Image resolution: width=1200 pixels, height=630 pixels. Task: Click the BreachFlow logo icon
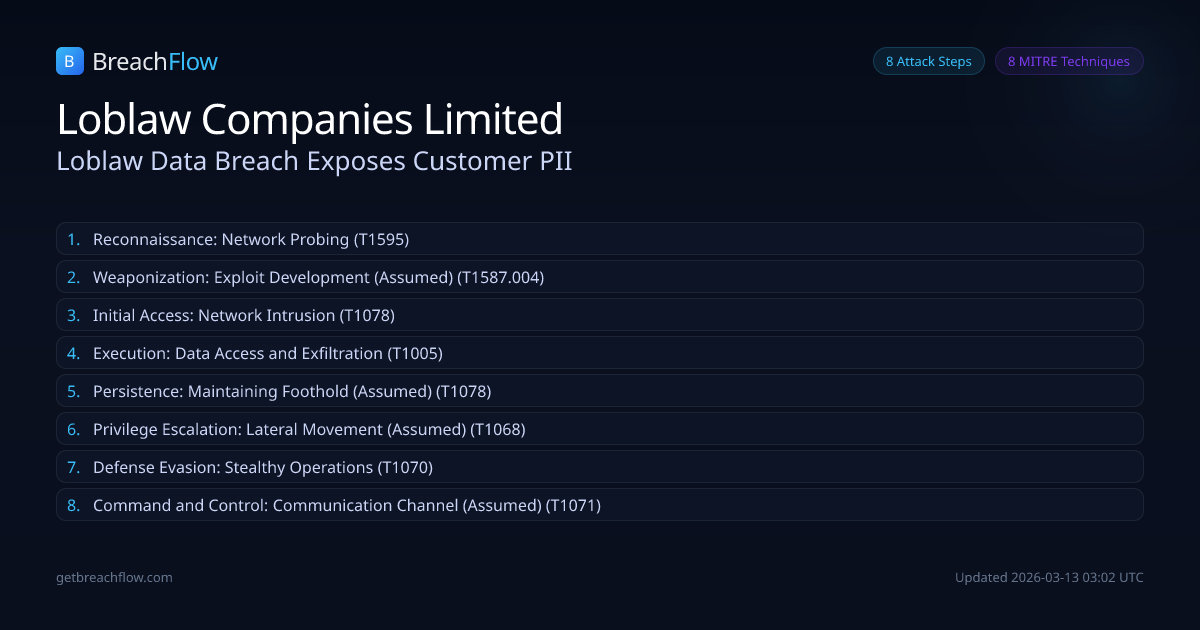pos(69,61)
